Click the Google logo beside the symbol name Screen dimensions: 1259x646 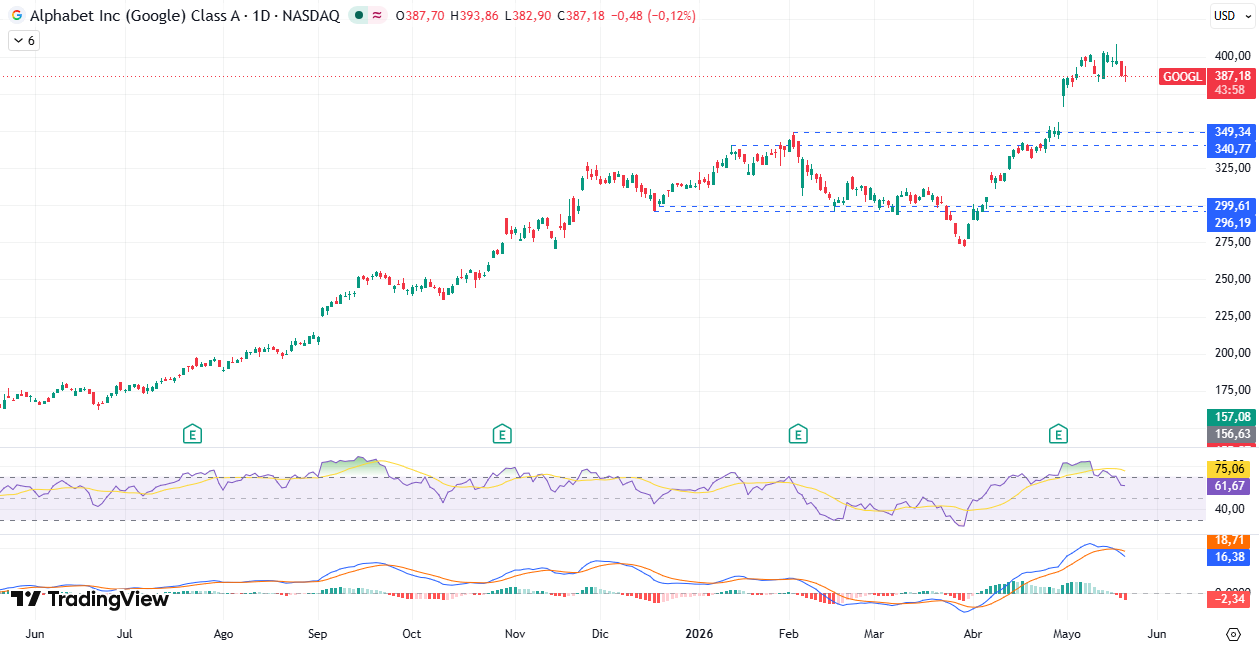coord(16,16)
